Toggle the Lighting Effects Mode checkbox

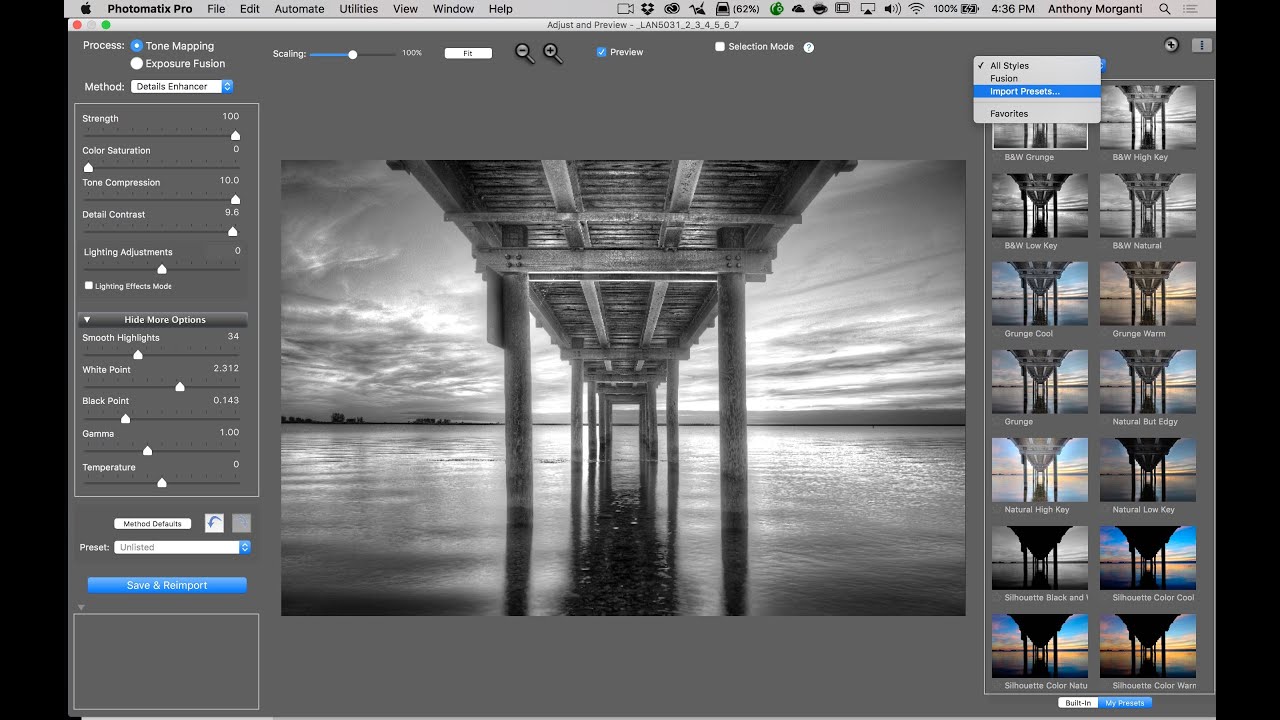click(x=89, y=286)
